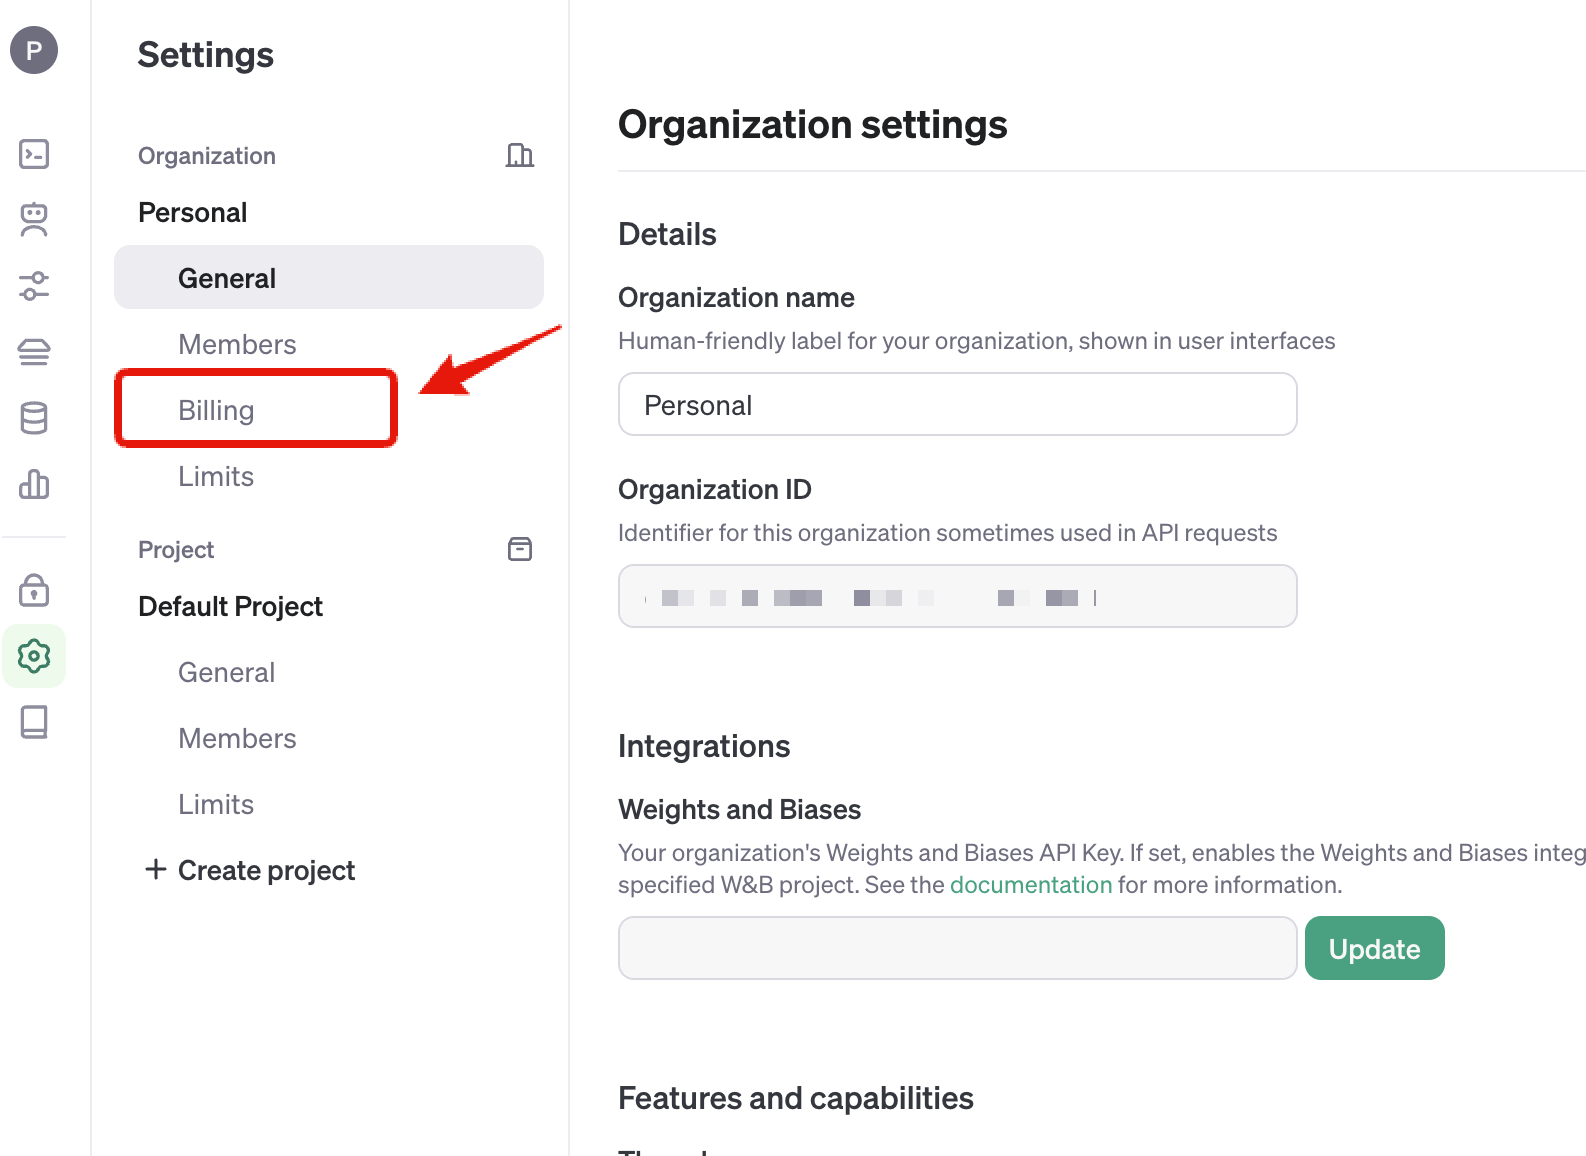Open the API keys lock icon

[34, 590]
